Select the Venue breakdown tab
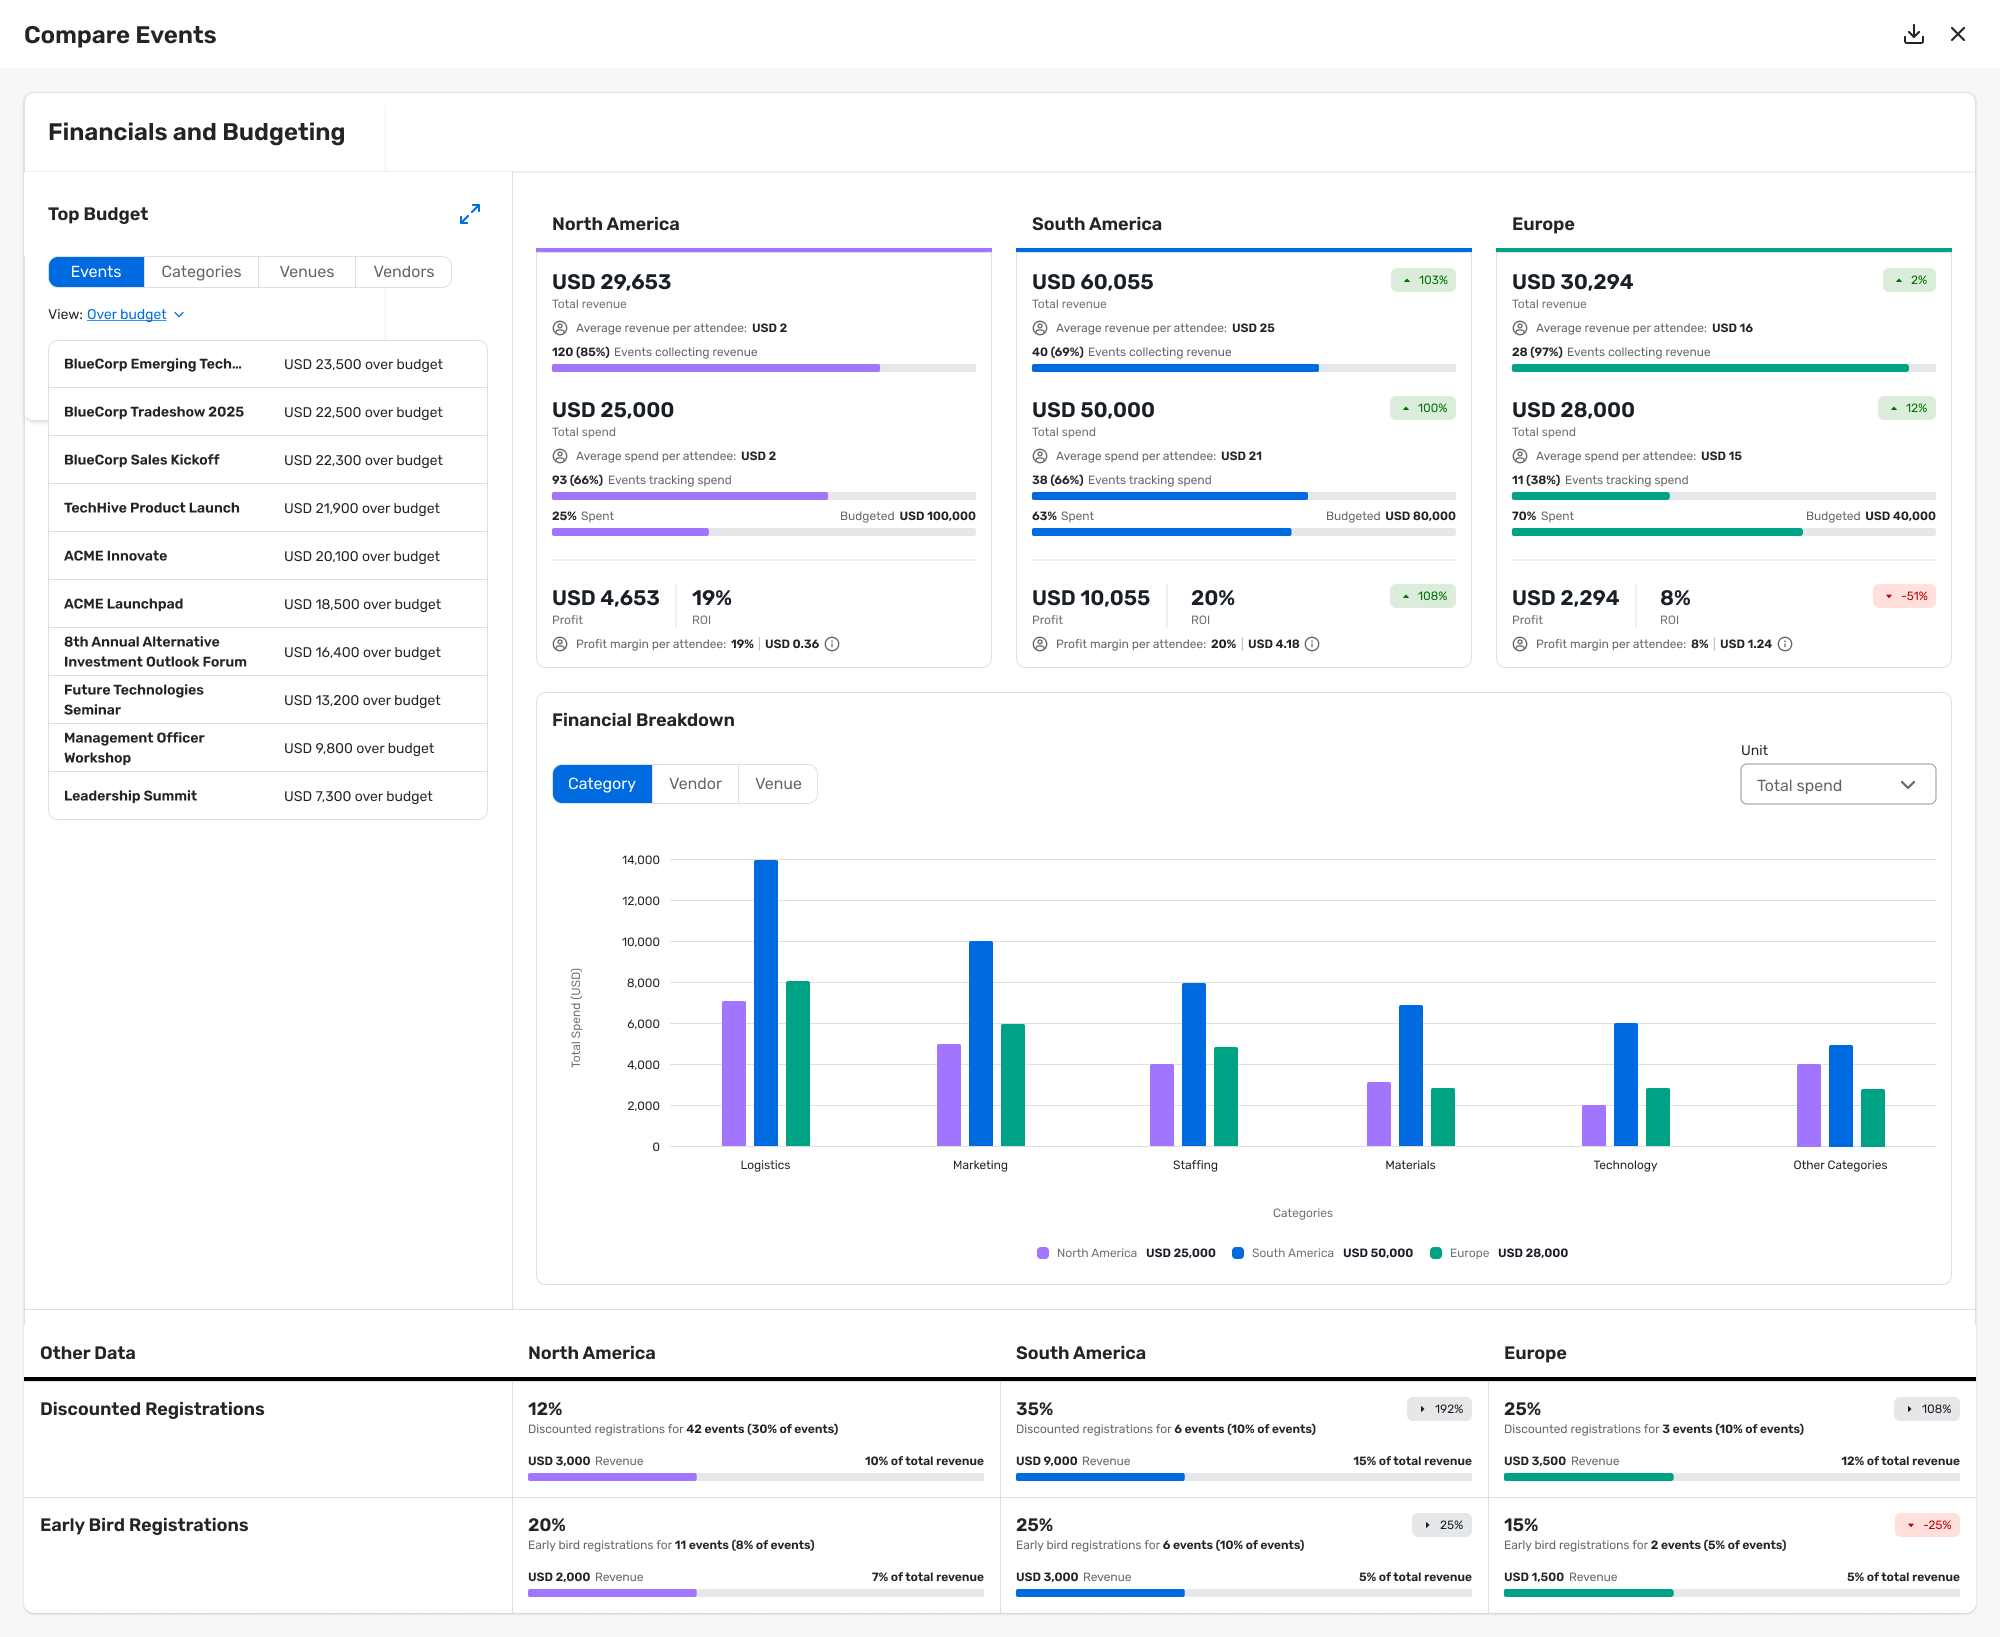 click(778, 784)
